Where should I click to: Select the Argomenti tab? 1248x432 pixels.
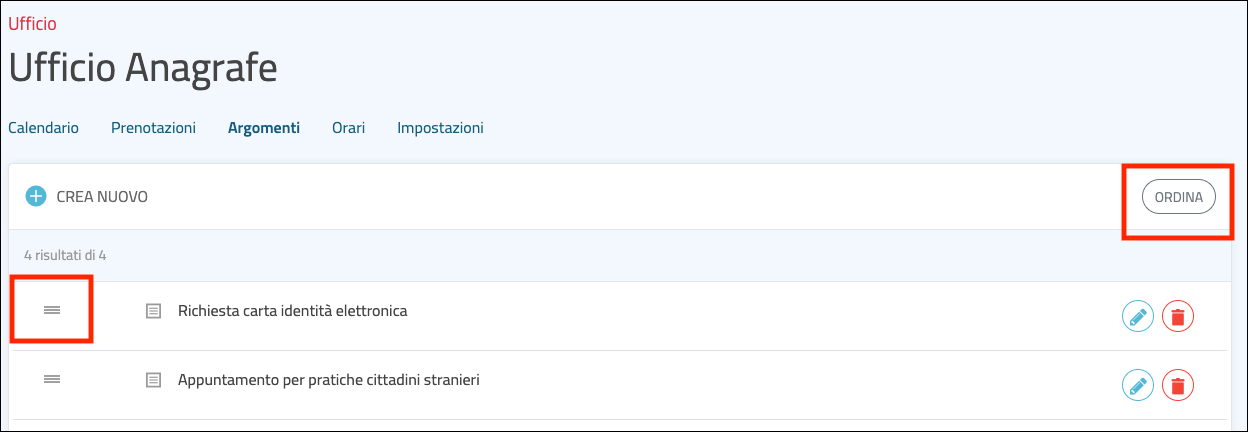[x=264, y=128]
